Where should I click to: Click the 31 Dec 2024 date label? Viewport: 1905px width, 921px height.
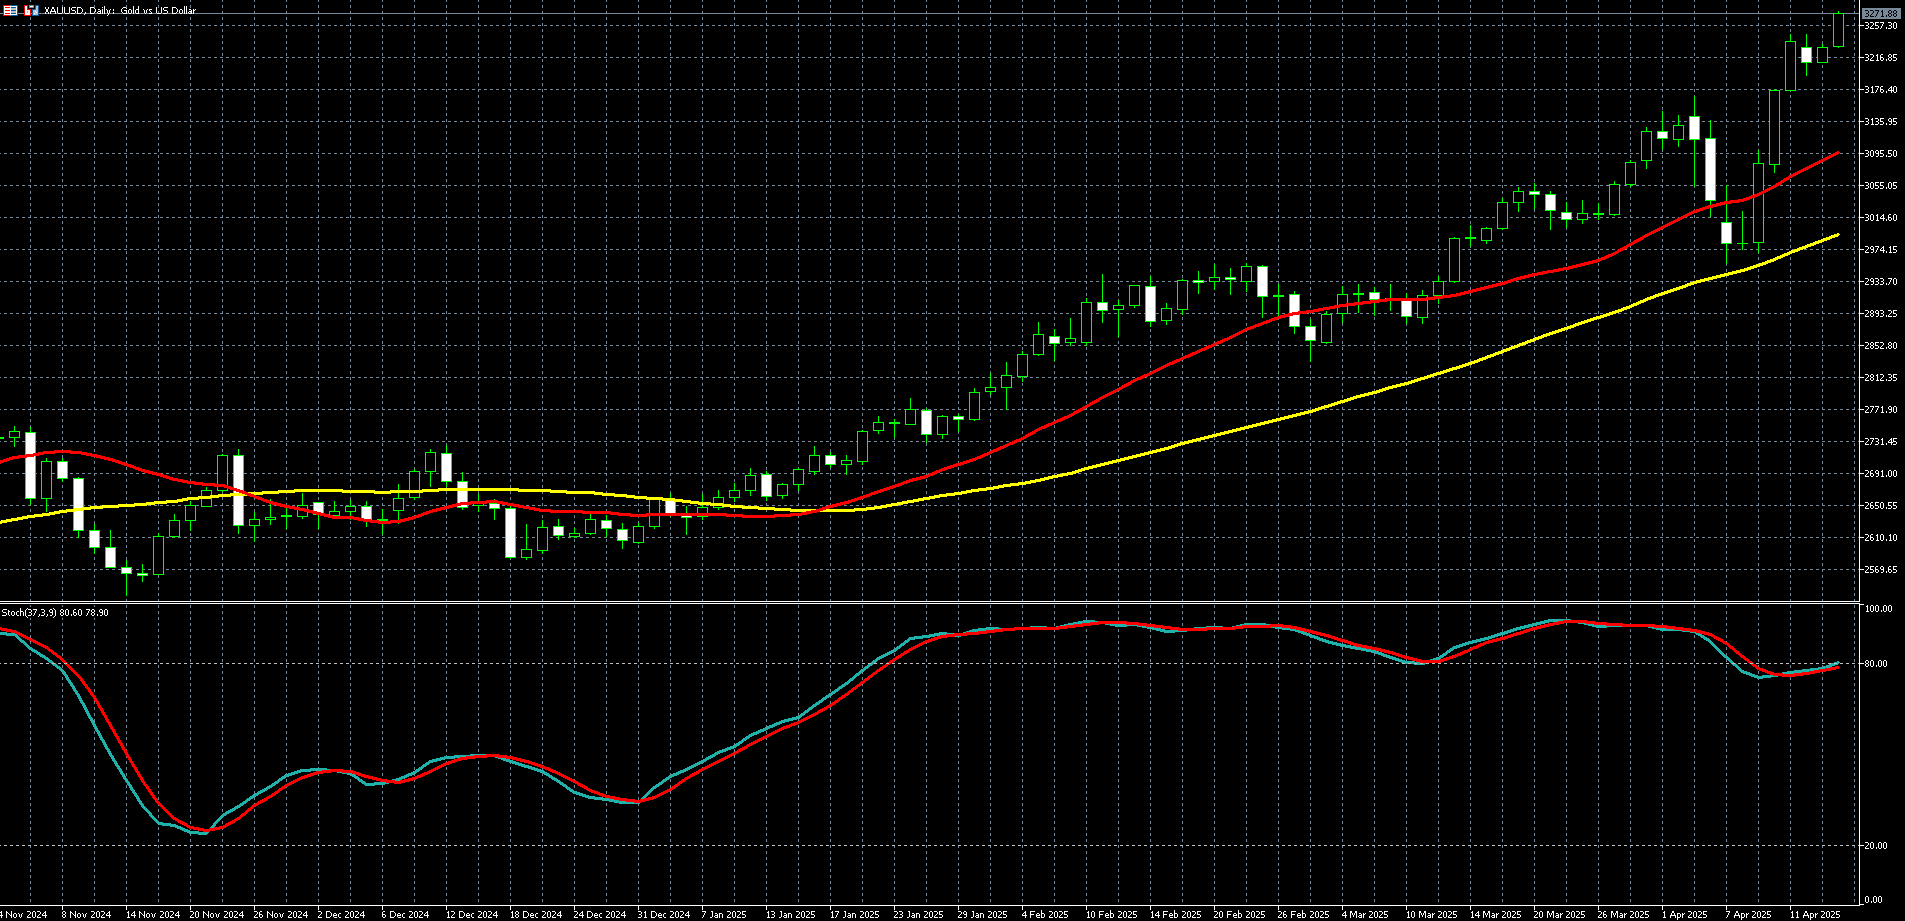coord(663,914)
